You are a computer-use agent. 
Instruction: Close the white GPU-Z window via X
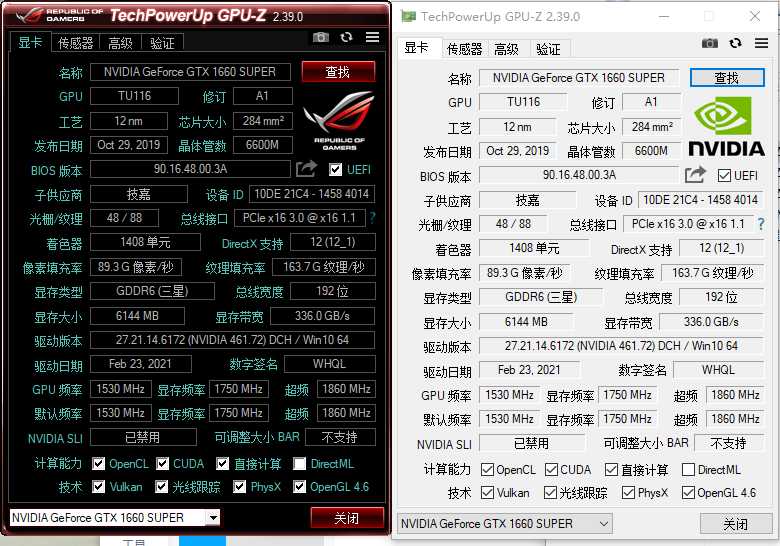click(x=755, y=16)
